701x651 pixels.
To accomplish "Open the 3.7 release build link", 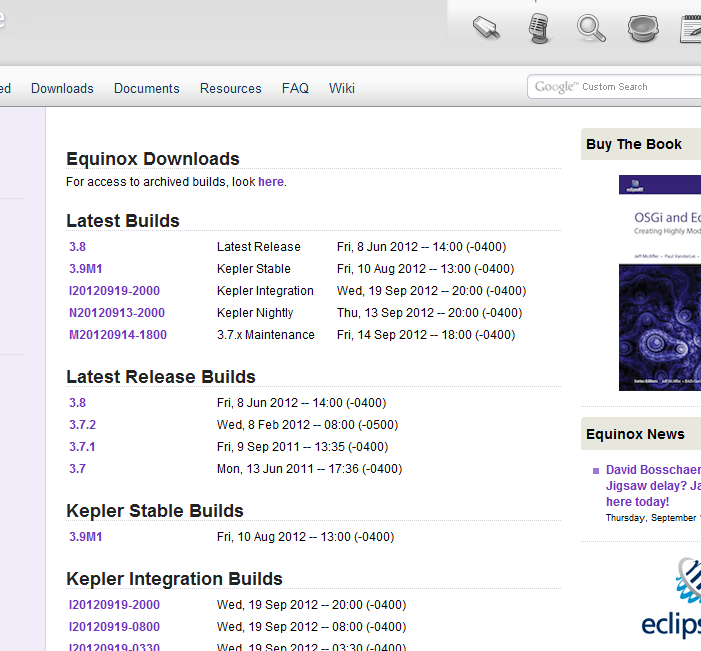I will pos(77,469).
